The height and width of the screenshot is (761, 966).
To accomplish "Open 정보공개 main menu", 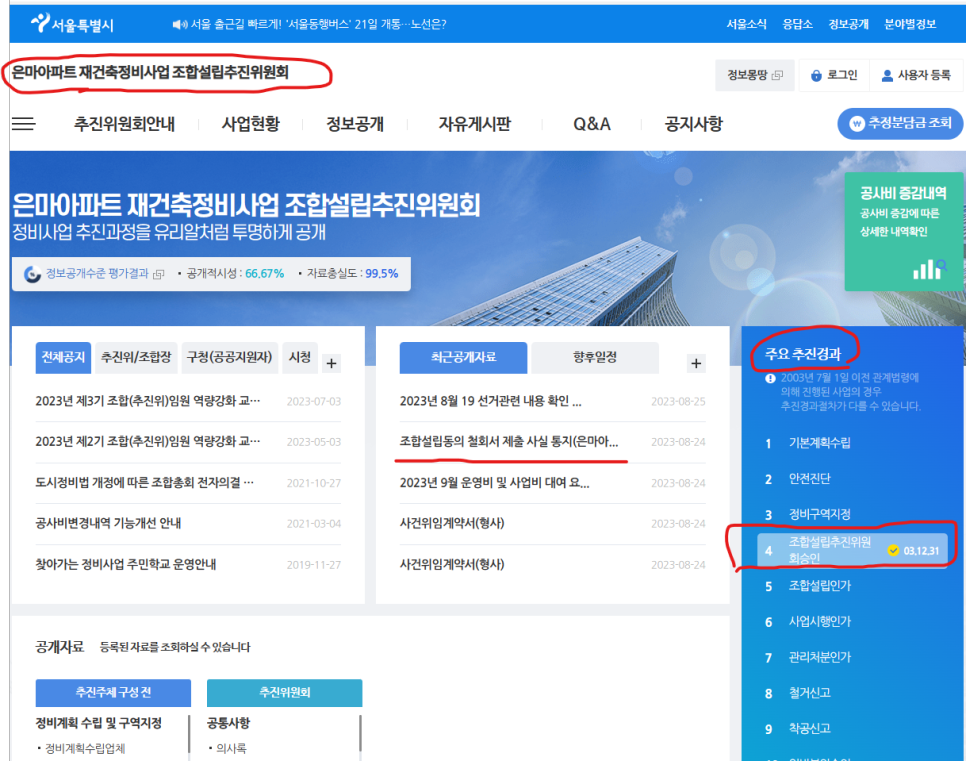I will 355,124.
